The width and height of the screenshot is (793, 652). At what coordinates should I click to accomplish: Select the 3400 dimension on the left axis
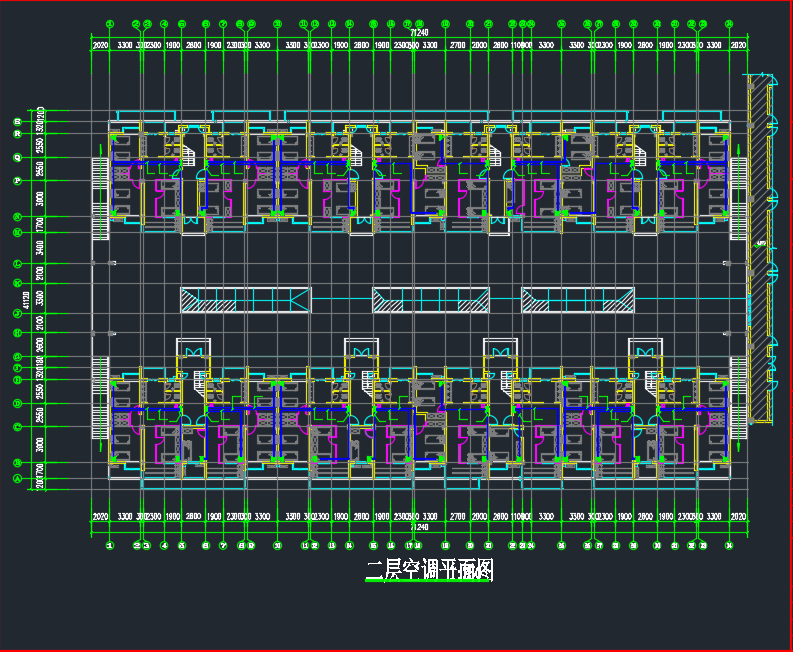tap(40, 248)
